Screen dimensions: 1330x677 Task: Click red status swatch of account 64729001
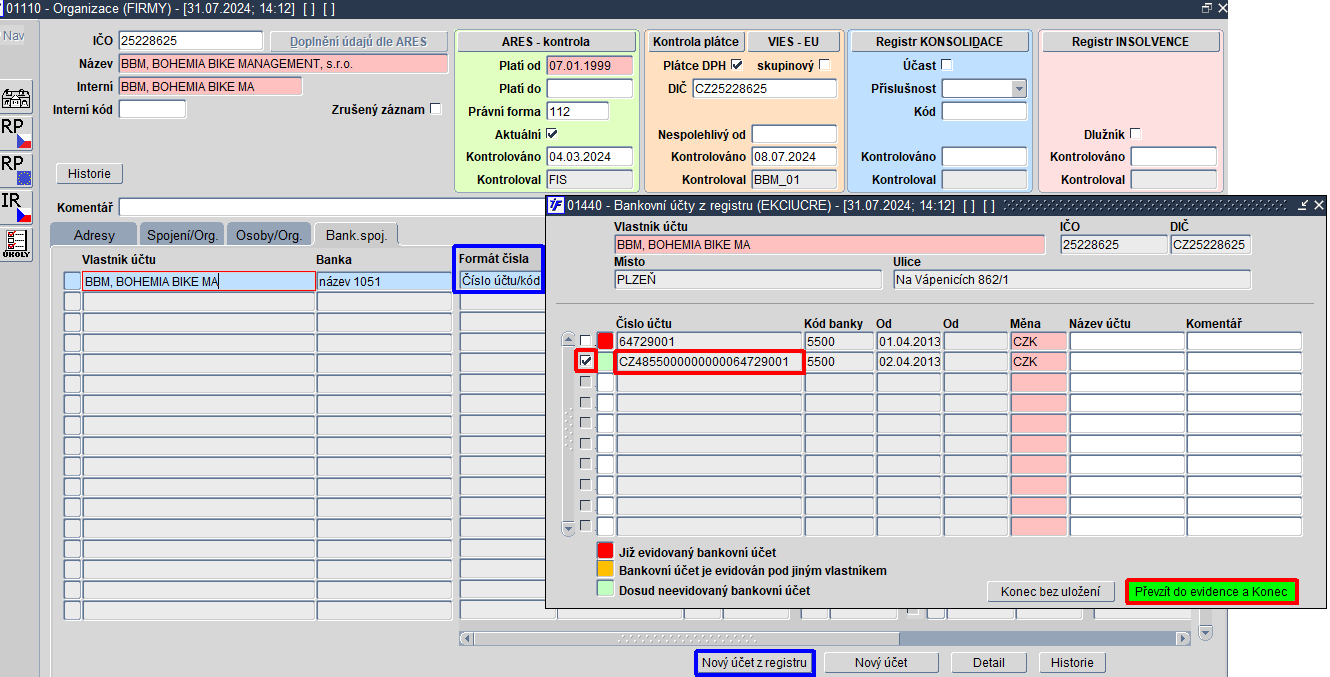pyautogui.click(x=605, y=341)
